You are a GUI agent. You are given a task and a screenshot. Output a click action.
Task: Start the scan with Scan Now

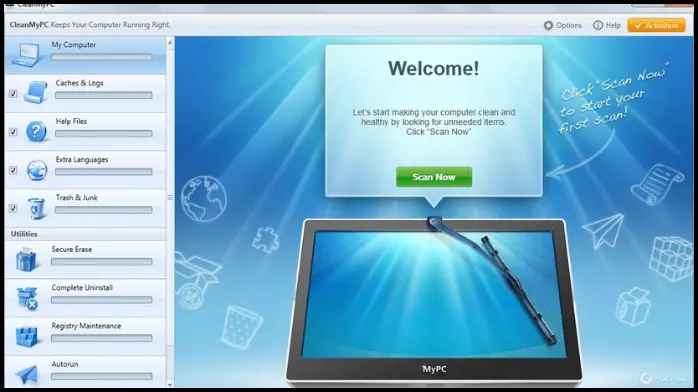tap(434, 177)
